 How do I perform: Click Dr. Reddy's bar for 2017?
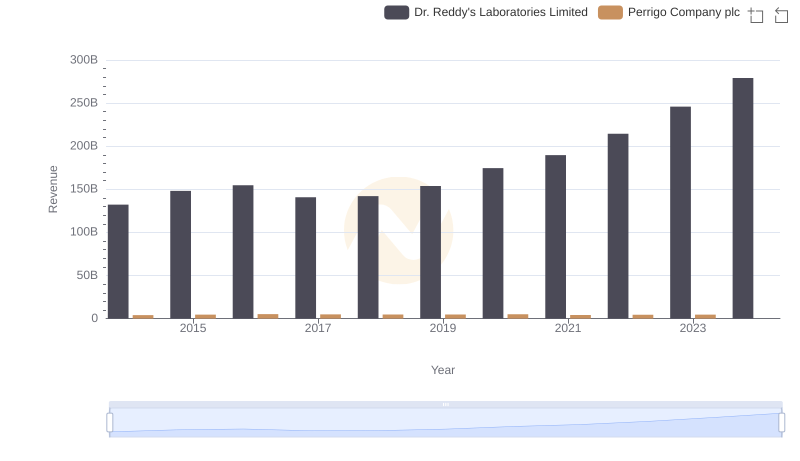pos(306,258)
